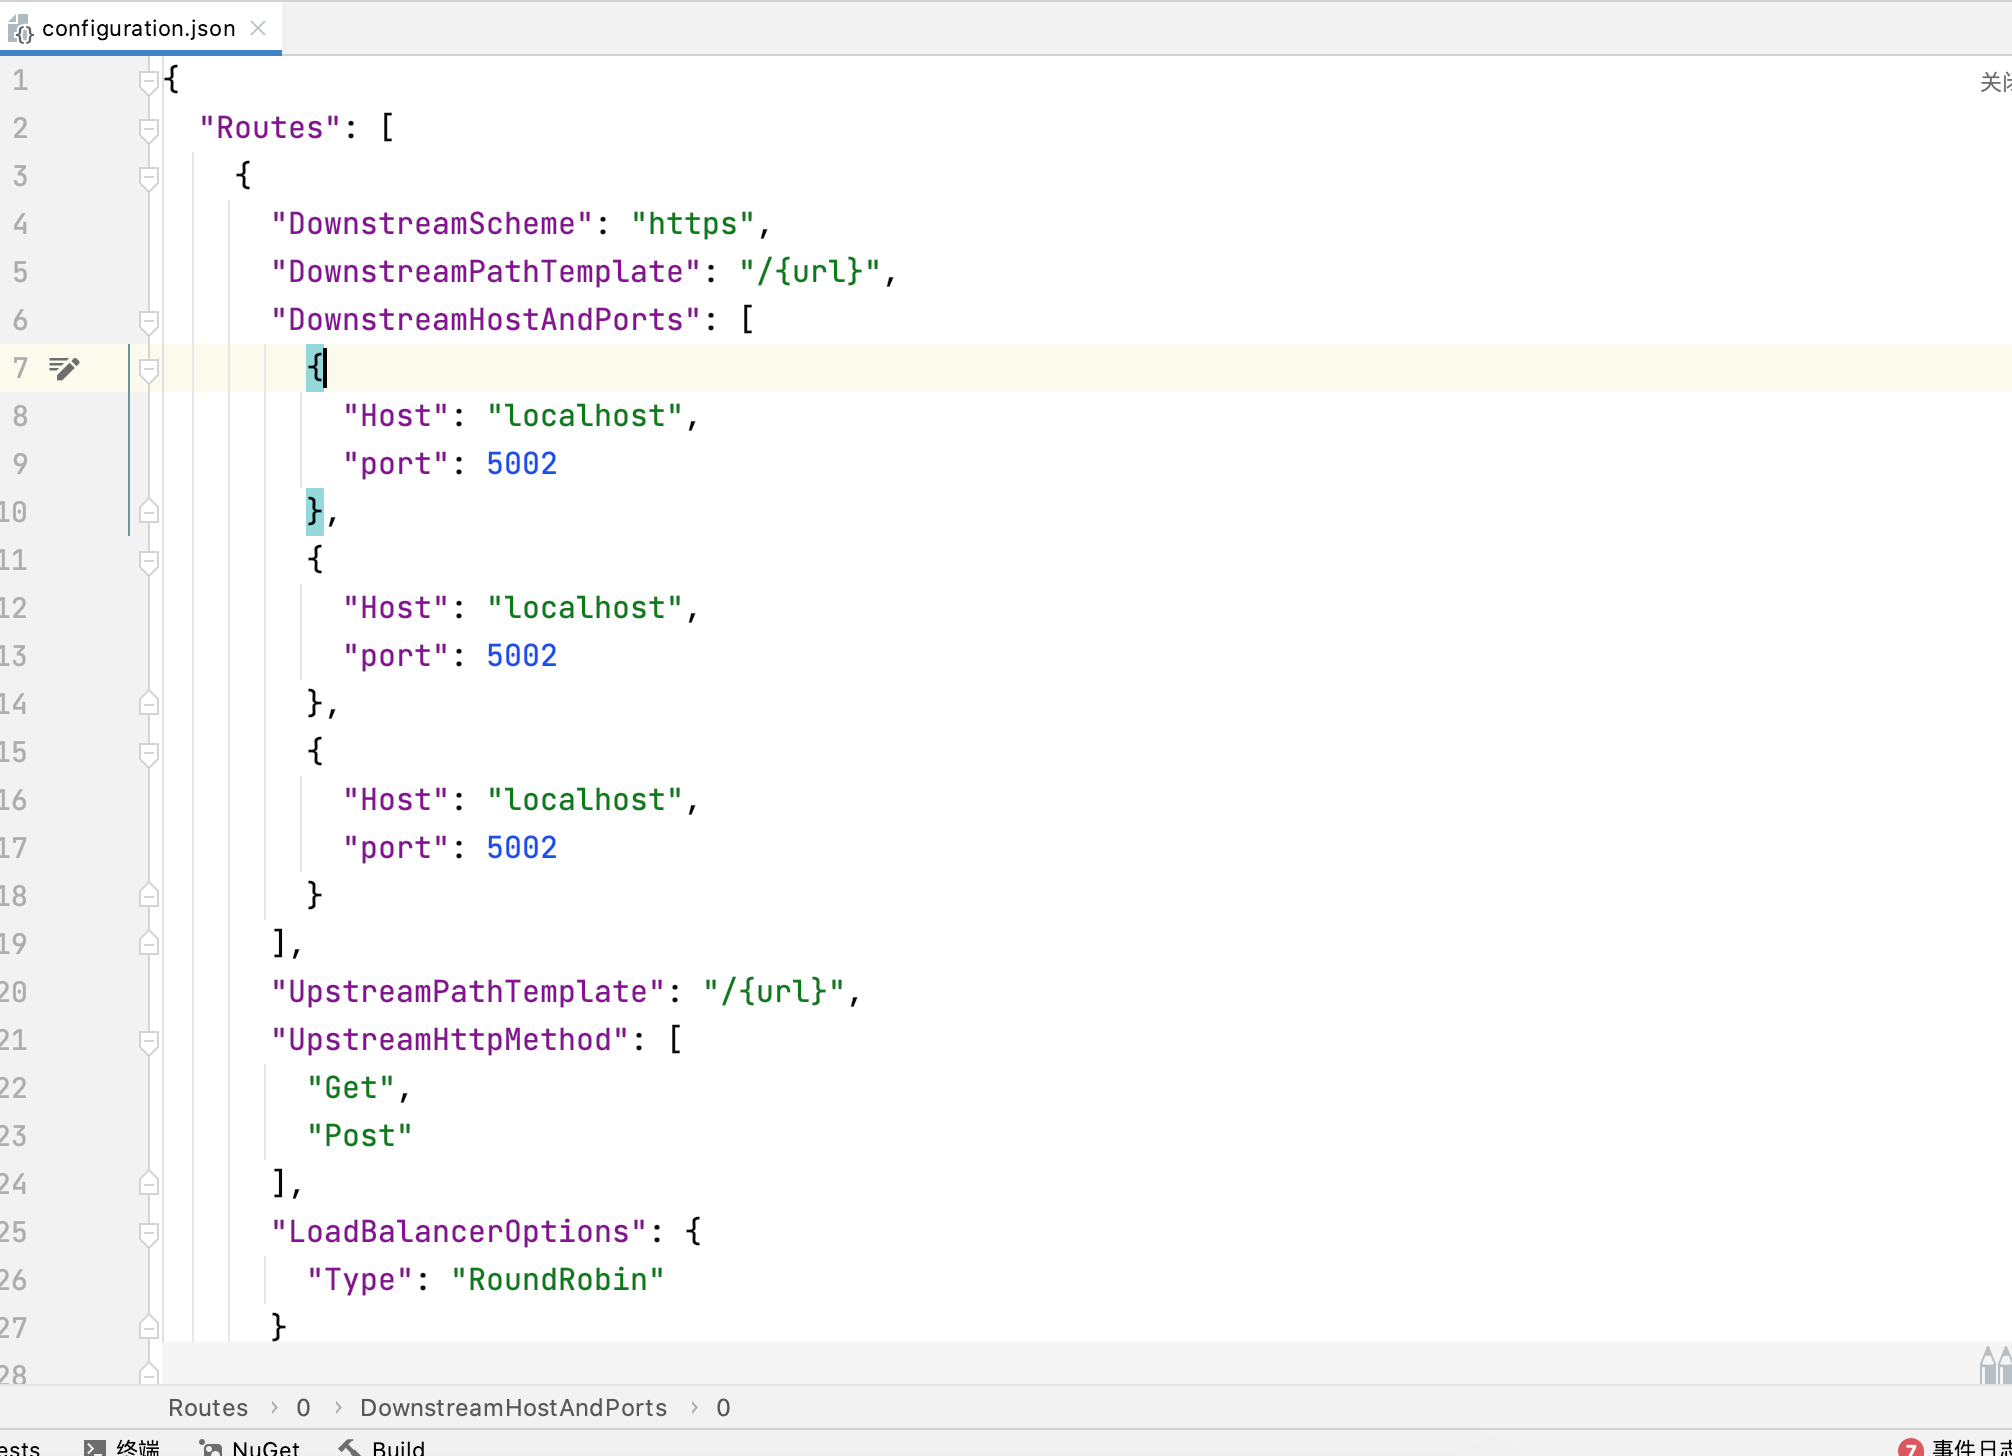Collapse fold marker on line 7

tap(149, 370)
